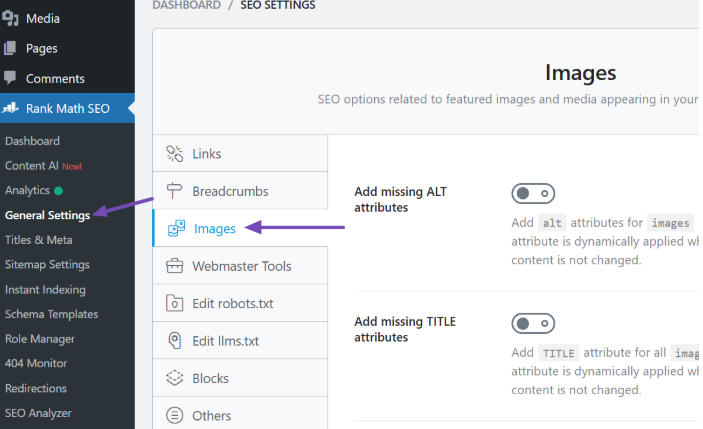Viewport: 703px width, 429px height.
Task: Click the Links tab chain icon
Action: click(174, 153)
